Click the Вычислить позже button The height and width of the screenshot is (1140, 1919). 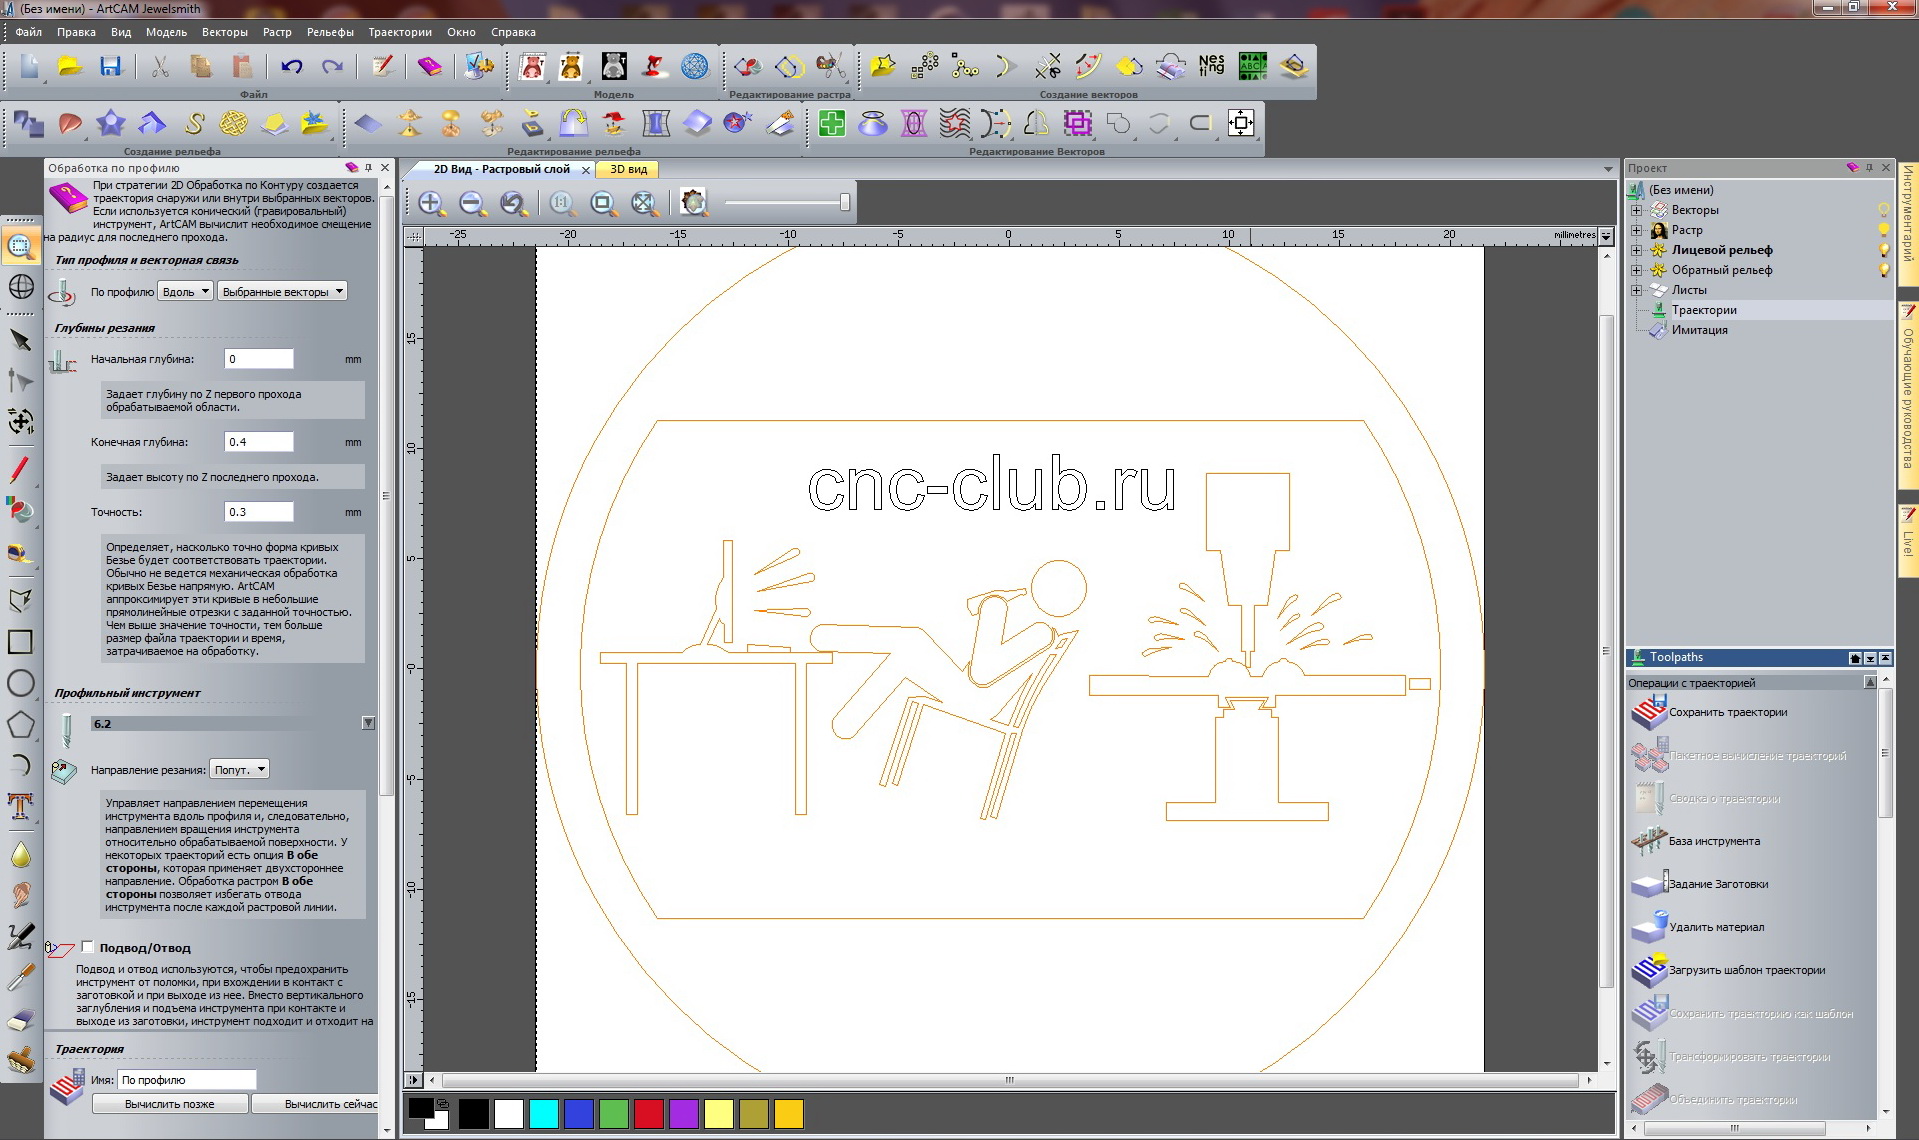(x=170, y=1104)
